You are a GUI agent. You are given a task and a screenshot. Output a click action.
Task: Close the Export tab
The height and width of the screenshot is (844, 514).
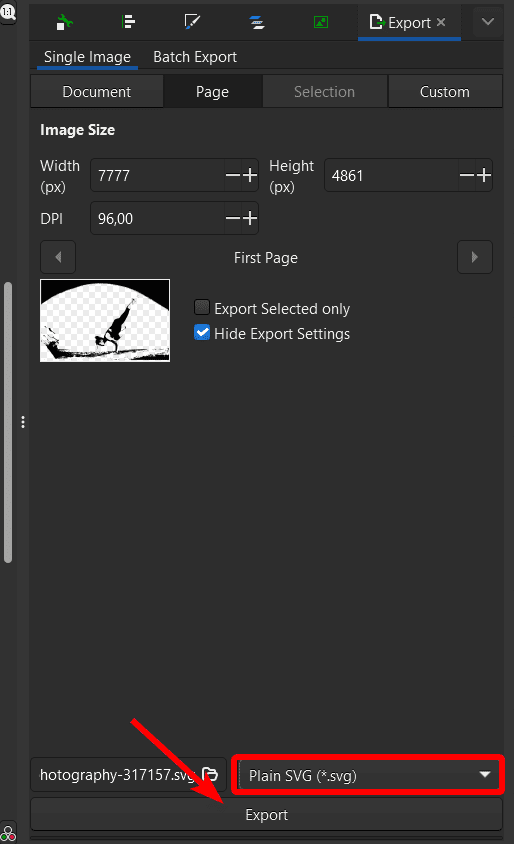point(441,22)
